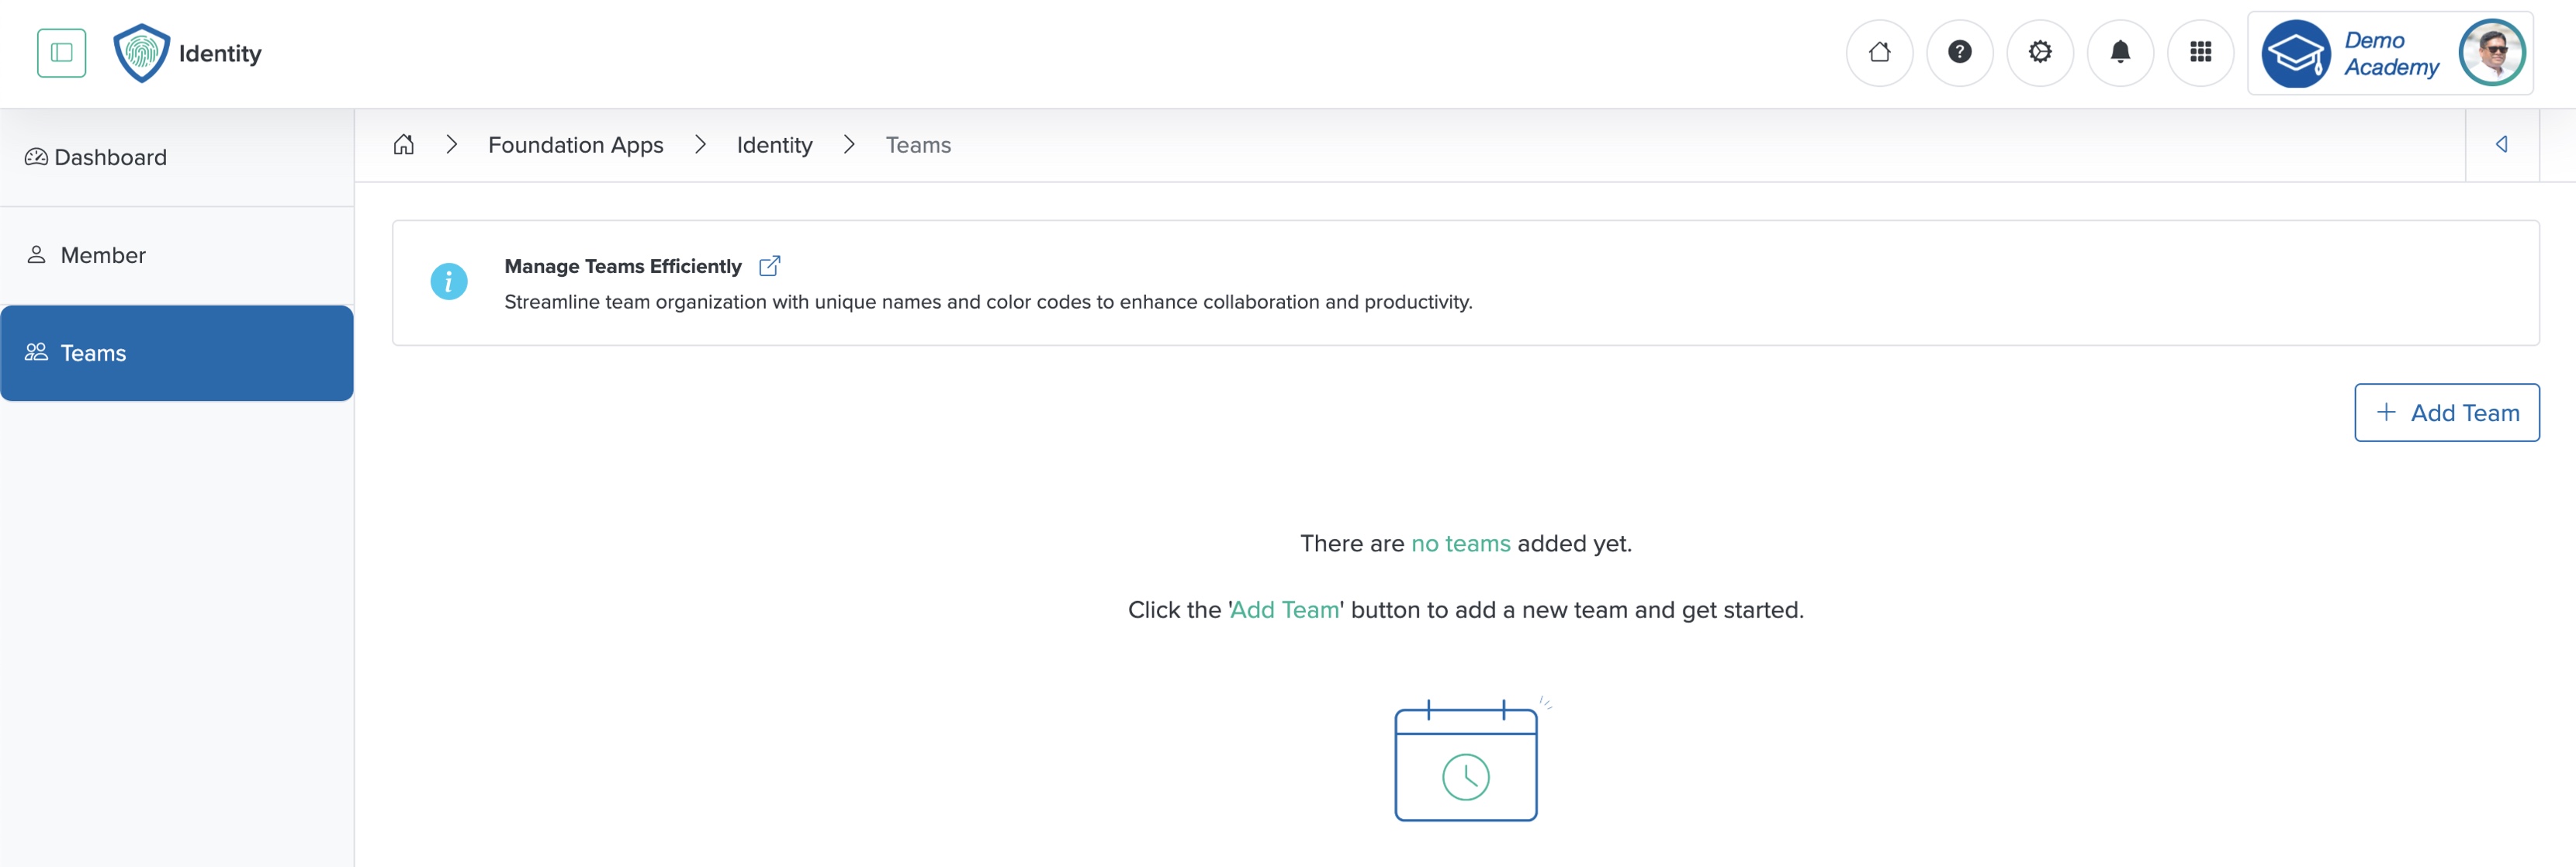Click the home icon in the breadcrumb

point(403,144)
